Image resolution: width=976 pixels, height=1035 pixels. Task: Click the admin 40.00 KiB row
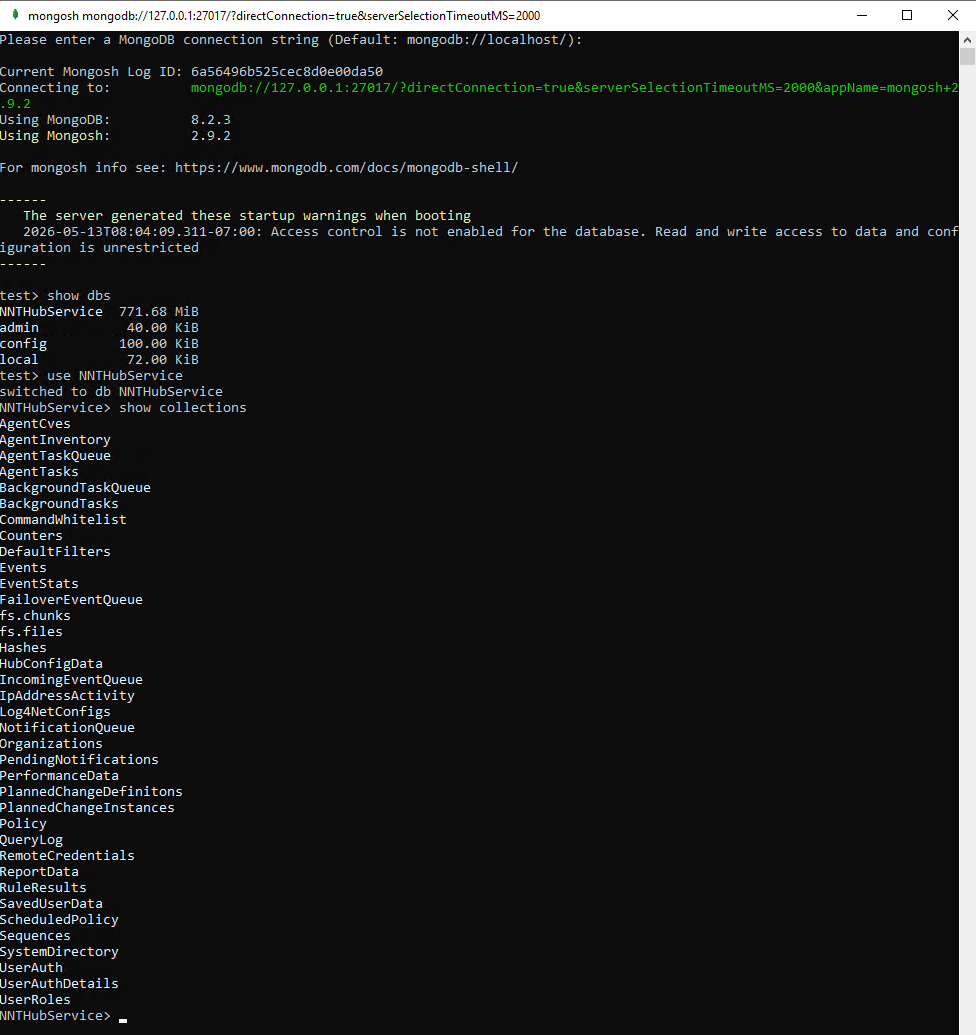click(x=99, y=327)
